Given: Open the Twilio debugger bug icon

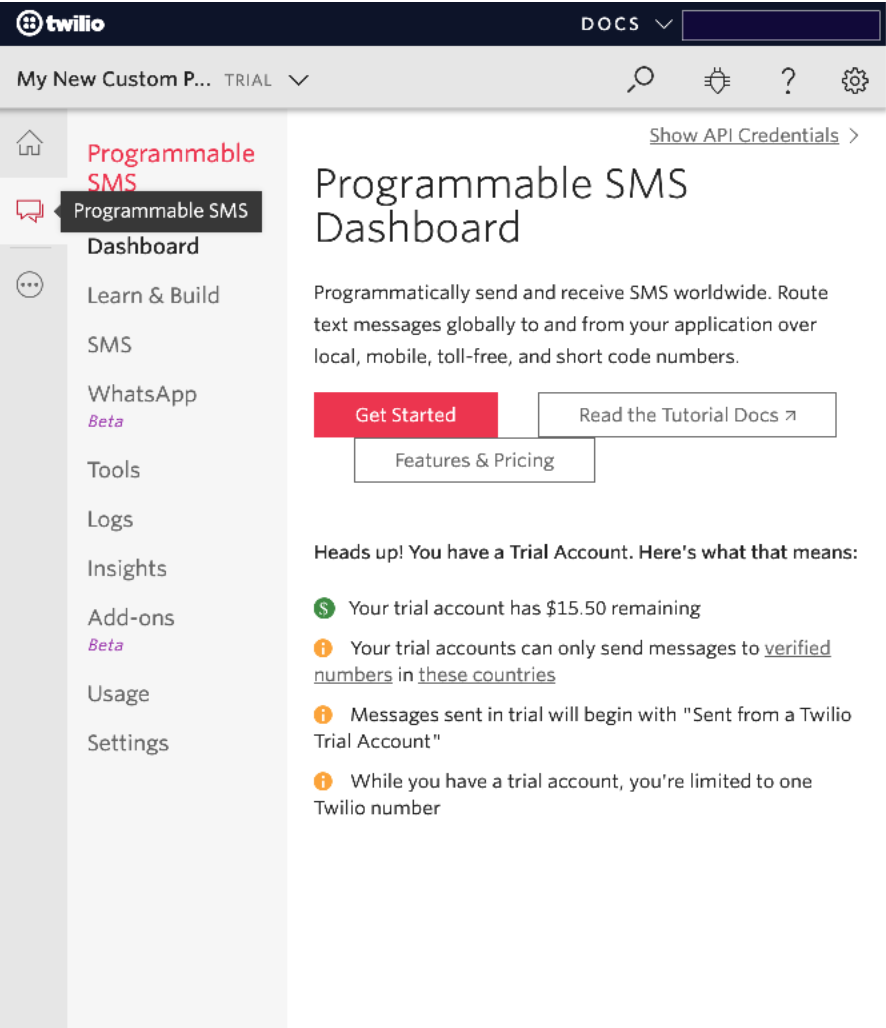Looking at the screenshot, I should tap(716, 79).
